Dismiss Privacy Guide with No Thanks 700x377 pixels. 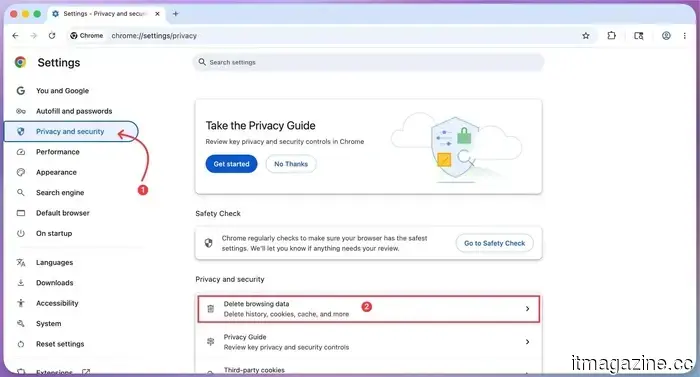point(291,164)
